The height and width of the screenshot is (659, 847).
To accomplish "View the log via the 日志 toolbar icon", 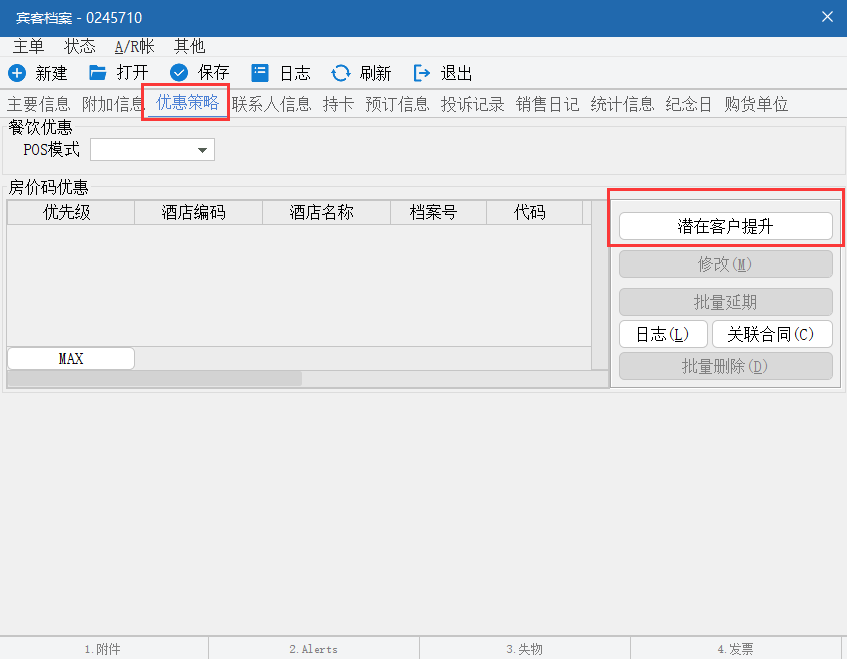I will 260,73.
